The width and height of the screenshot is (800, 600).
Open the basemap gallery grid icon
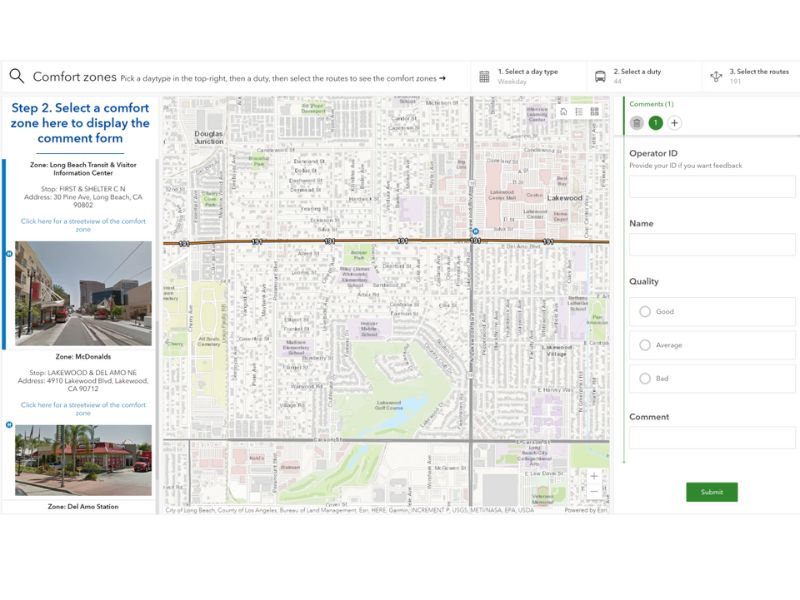594,111
